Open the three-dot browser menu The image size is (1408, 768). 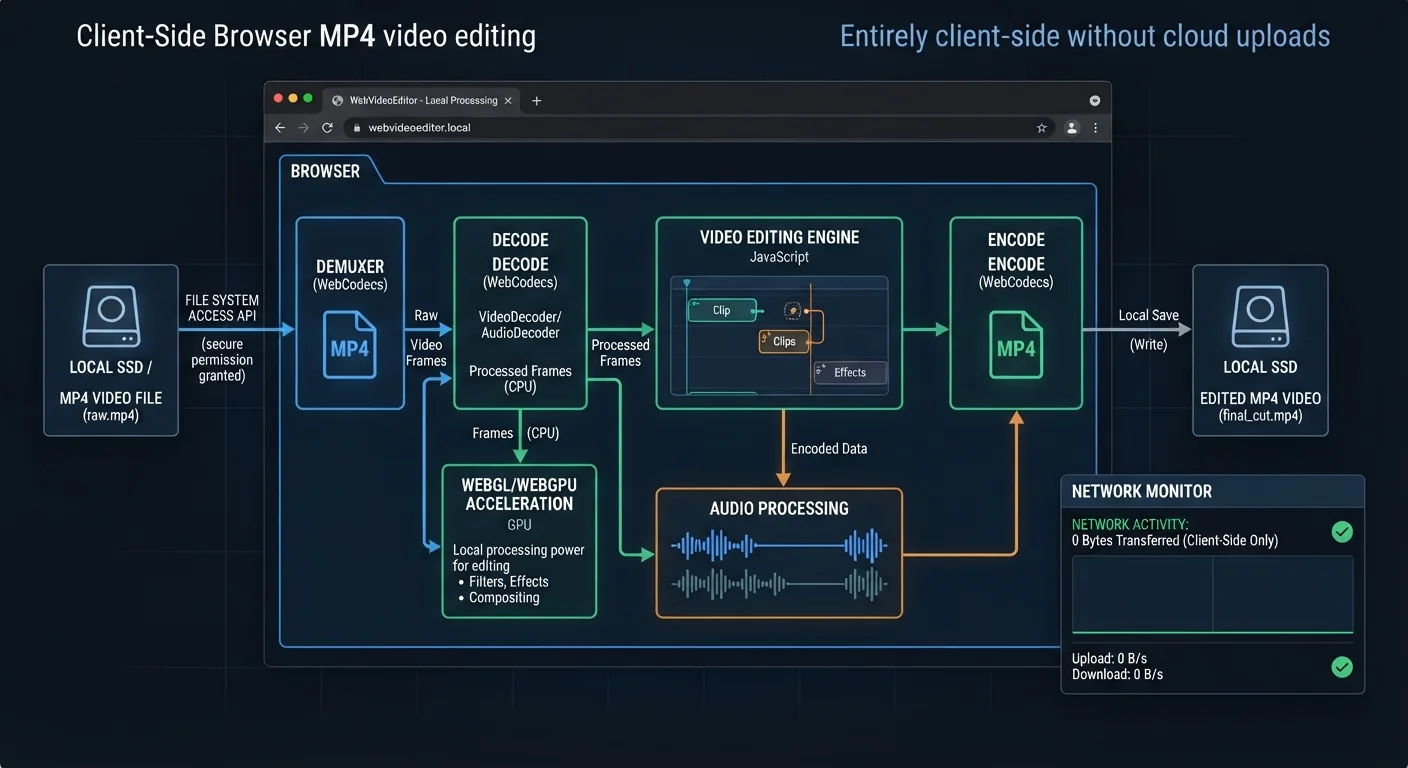[x=1096, y=128]
